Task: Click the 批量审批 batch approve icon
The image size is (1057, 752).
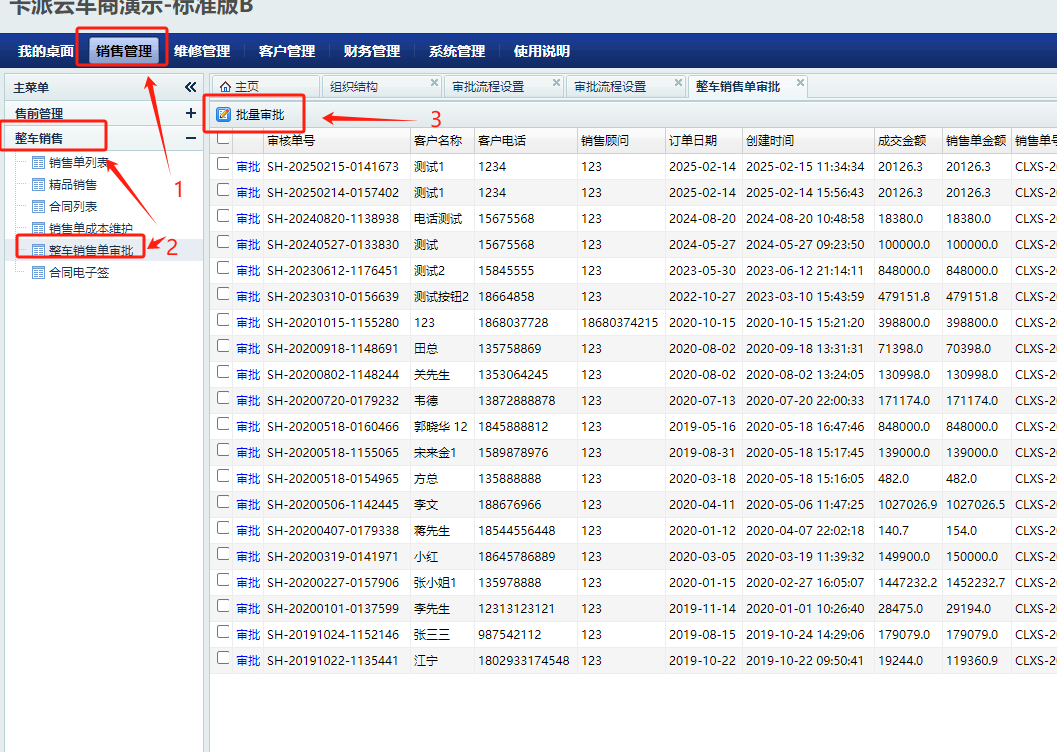Action: pyautogui.click(x=223, y=115)
